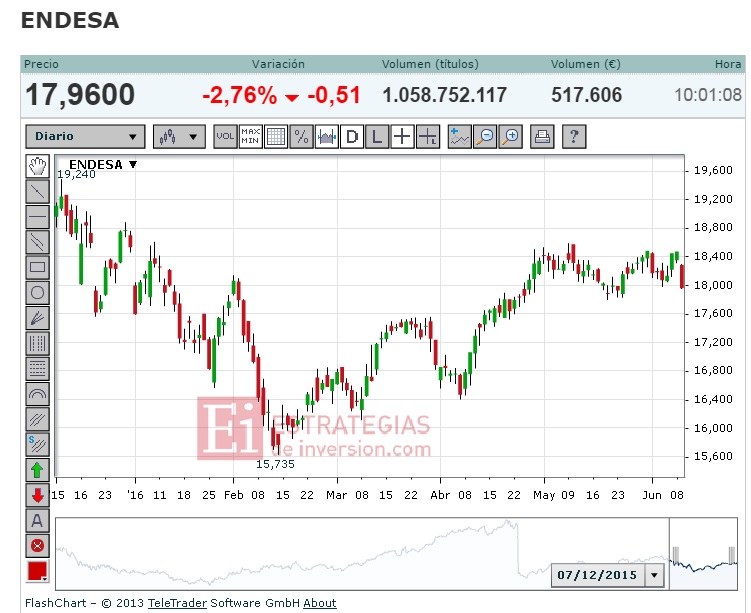Click the Volumen (€) header
The width and height of the screenshot is (751, 613).
(x=585, y=64)
